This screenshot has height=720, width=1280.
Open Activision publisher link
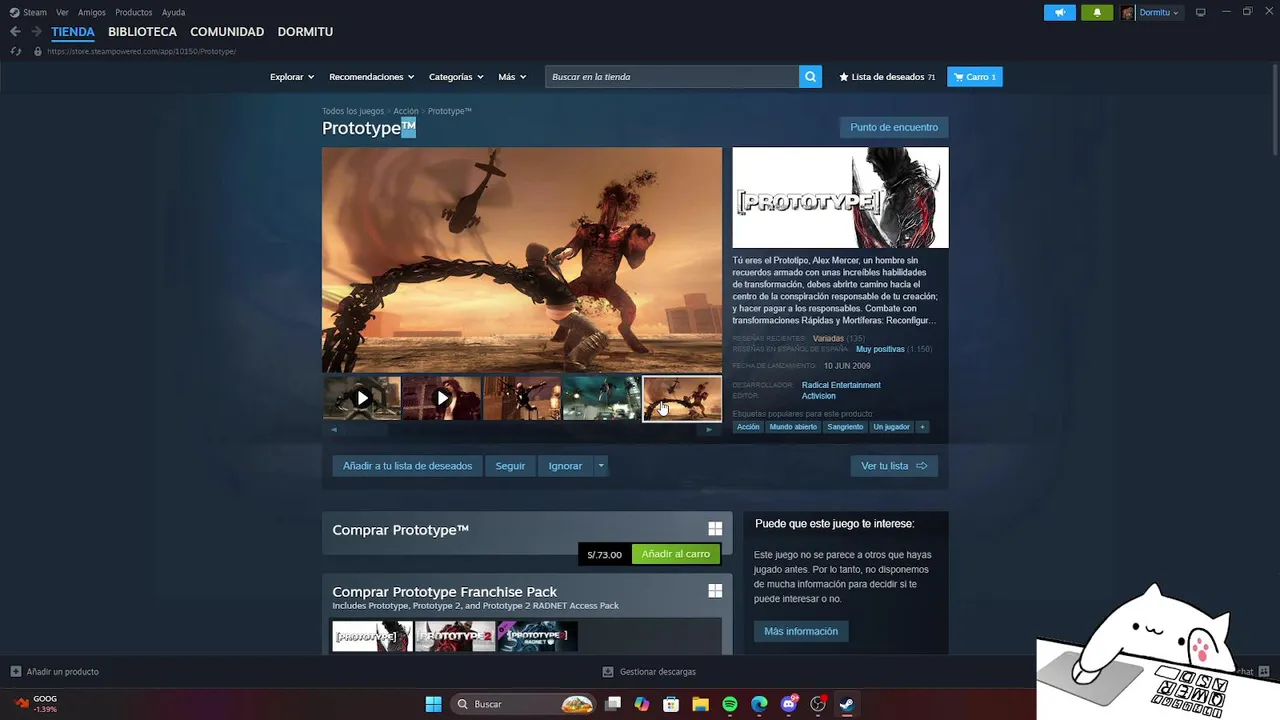coord(818,396)
